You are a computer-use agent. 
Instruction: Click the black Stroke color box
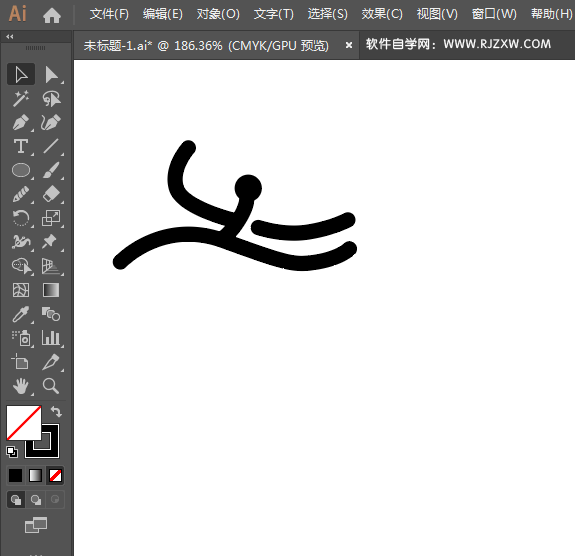pyautogui.click(x=42, y=441)
